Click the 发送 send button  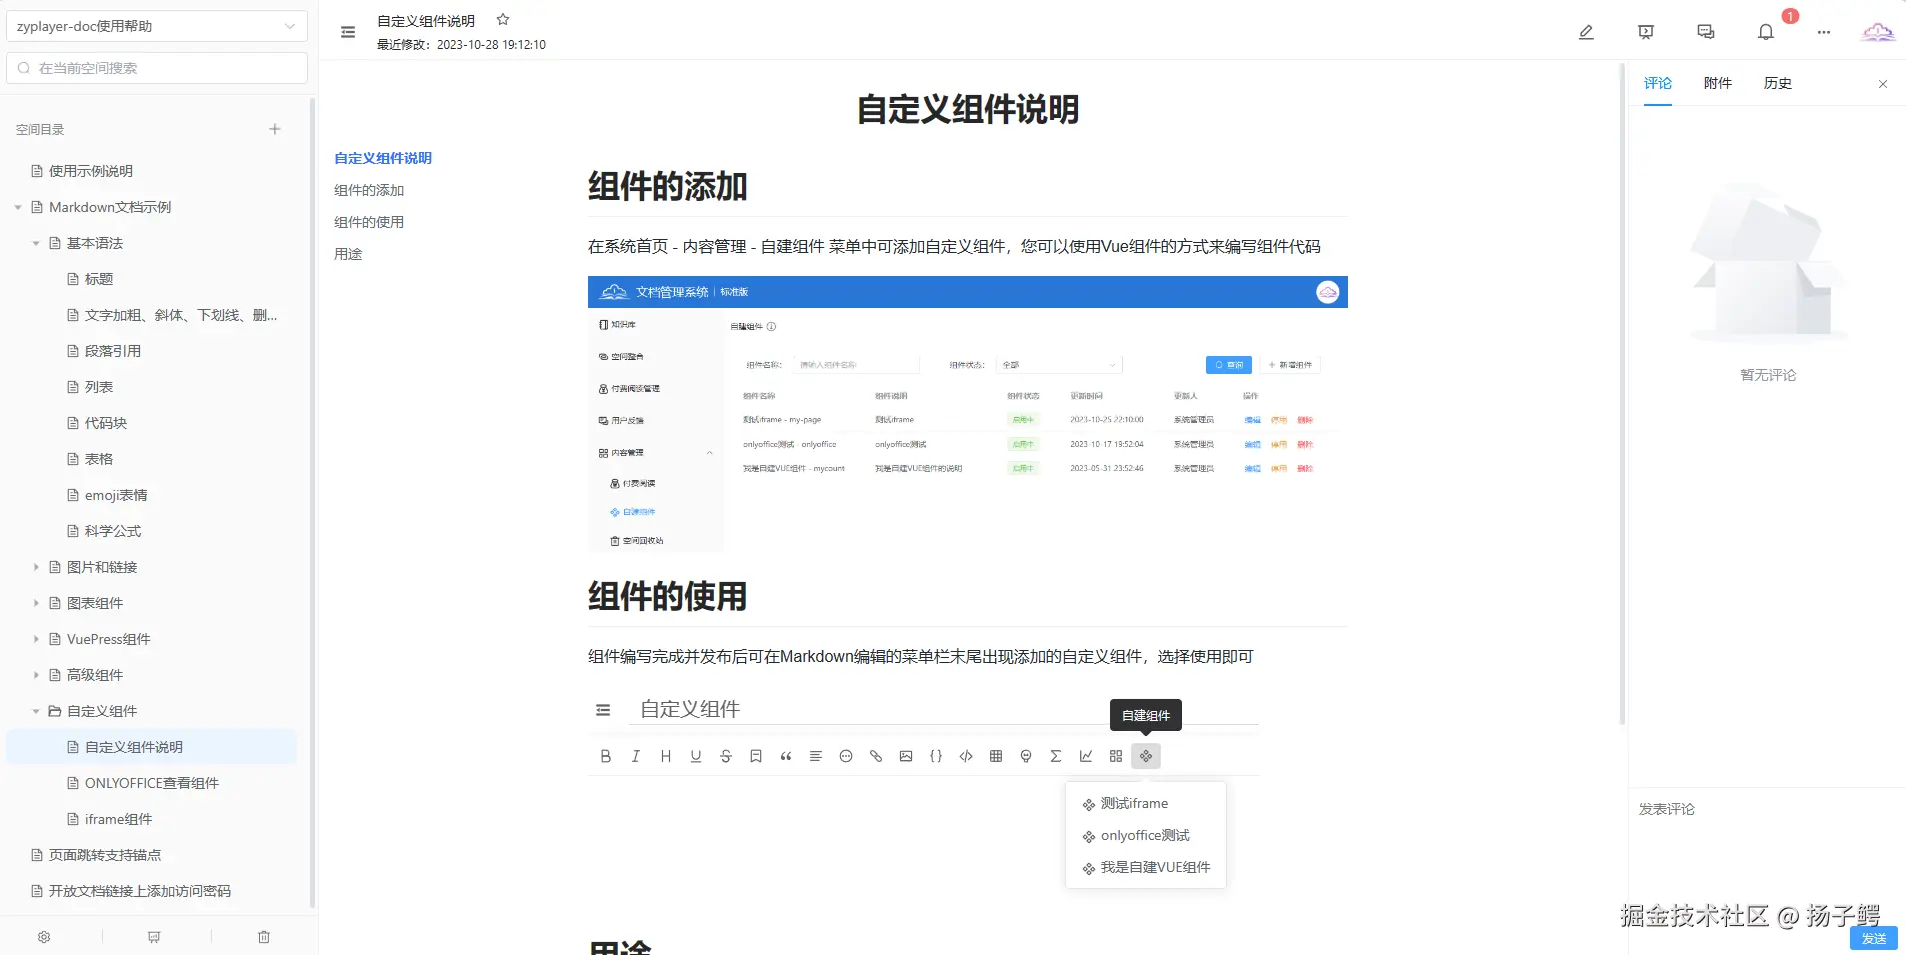(1875, 938)
